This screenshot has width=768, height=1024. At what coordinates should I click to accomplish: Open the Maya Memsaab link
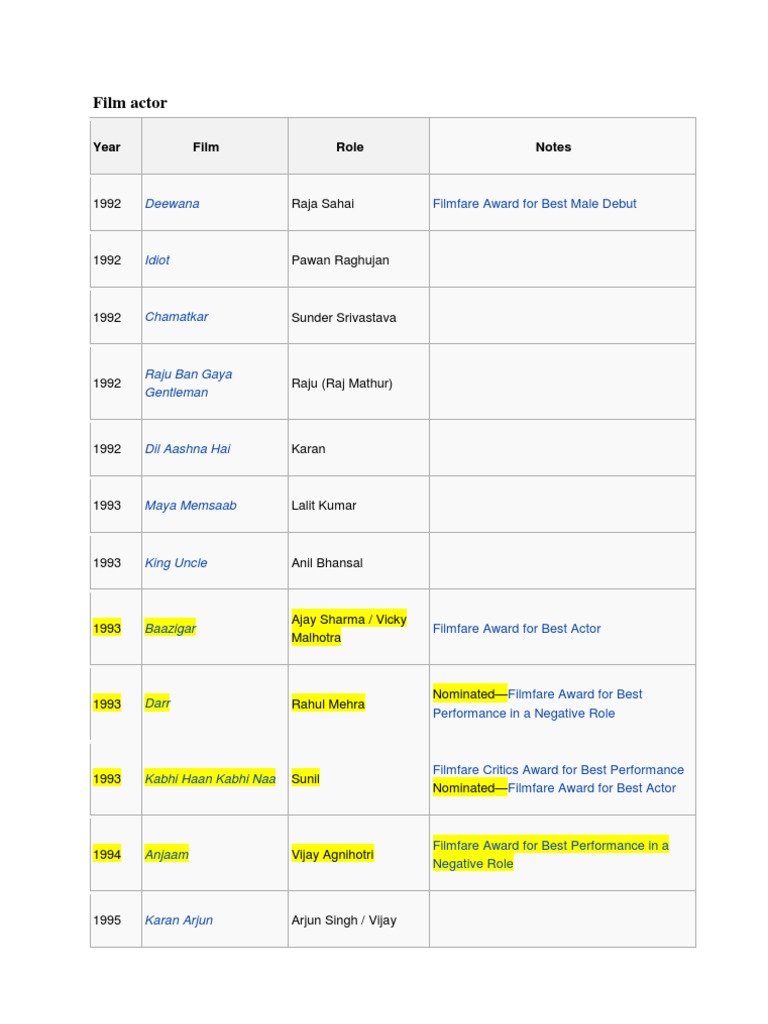point(190,505)
